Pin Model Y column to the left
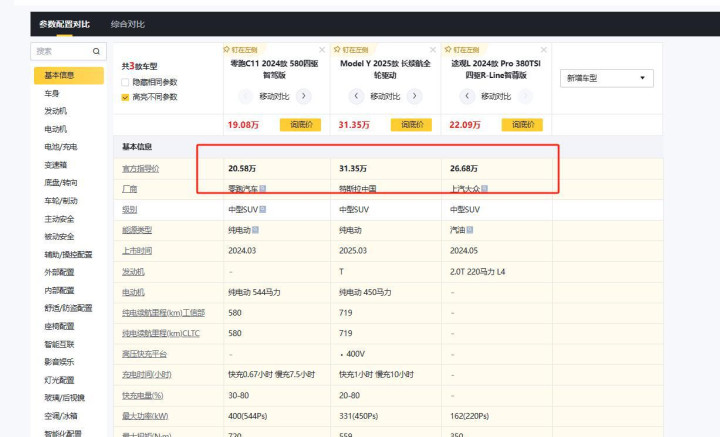720x437 pixels. coord(351,50)
